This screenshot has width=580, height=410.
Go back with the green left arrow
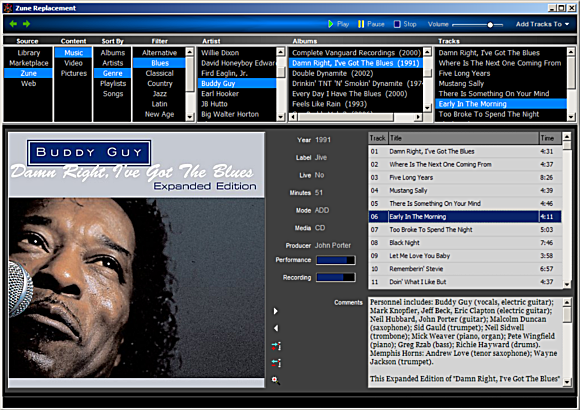[13, 24]
